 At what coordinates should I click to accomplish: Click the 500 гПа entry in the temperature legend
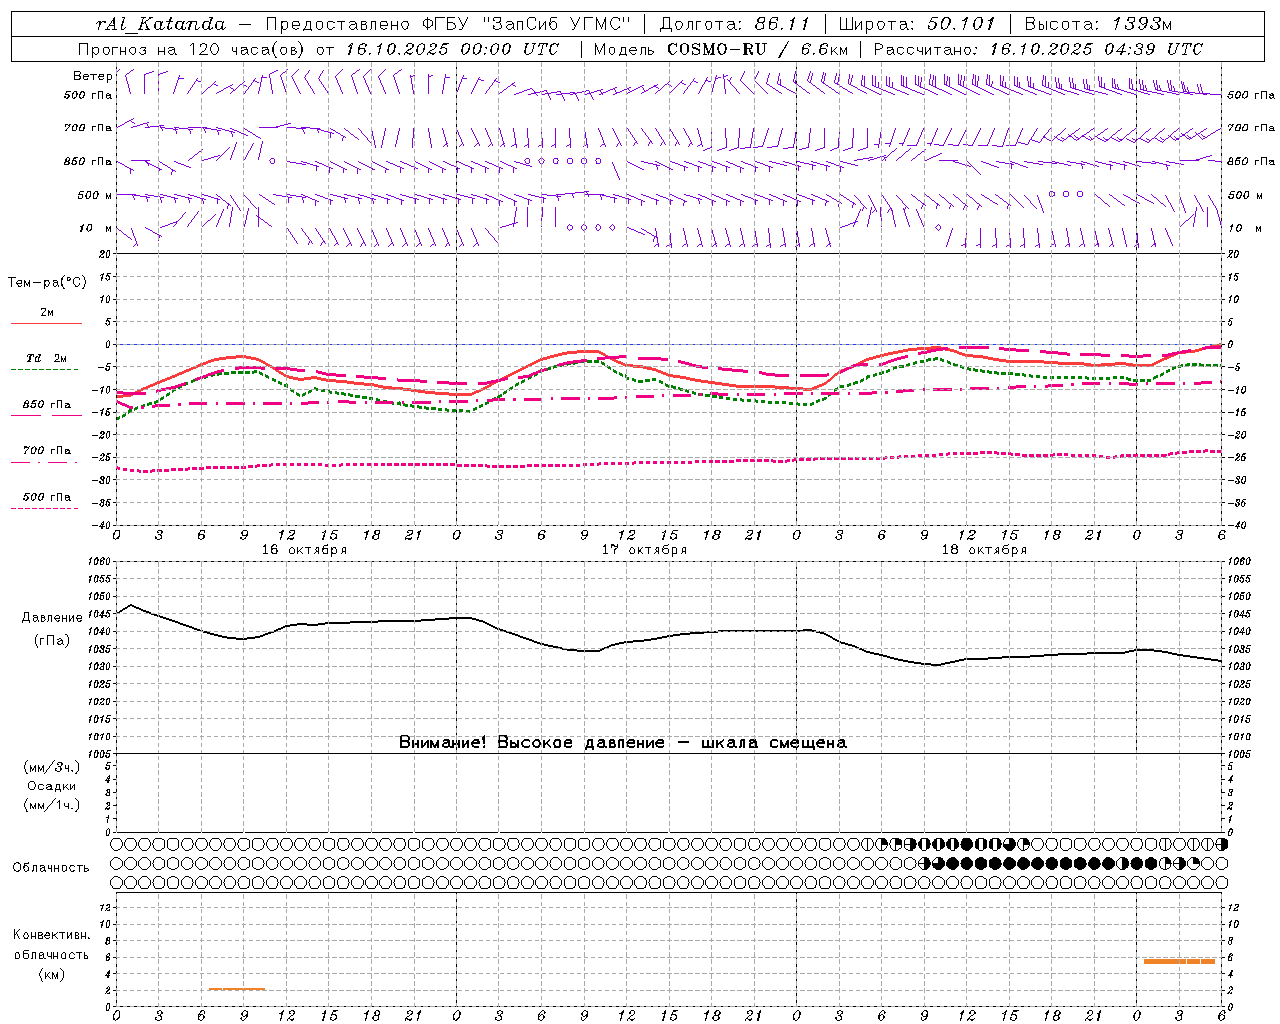coord(46,497)
